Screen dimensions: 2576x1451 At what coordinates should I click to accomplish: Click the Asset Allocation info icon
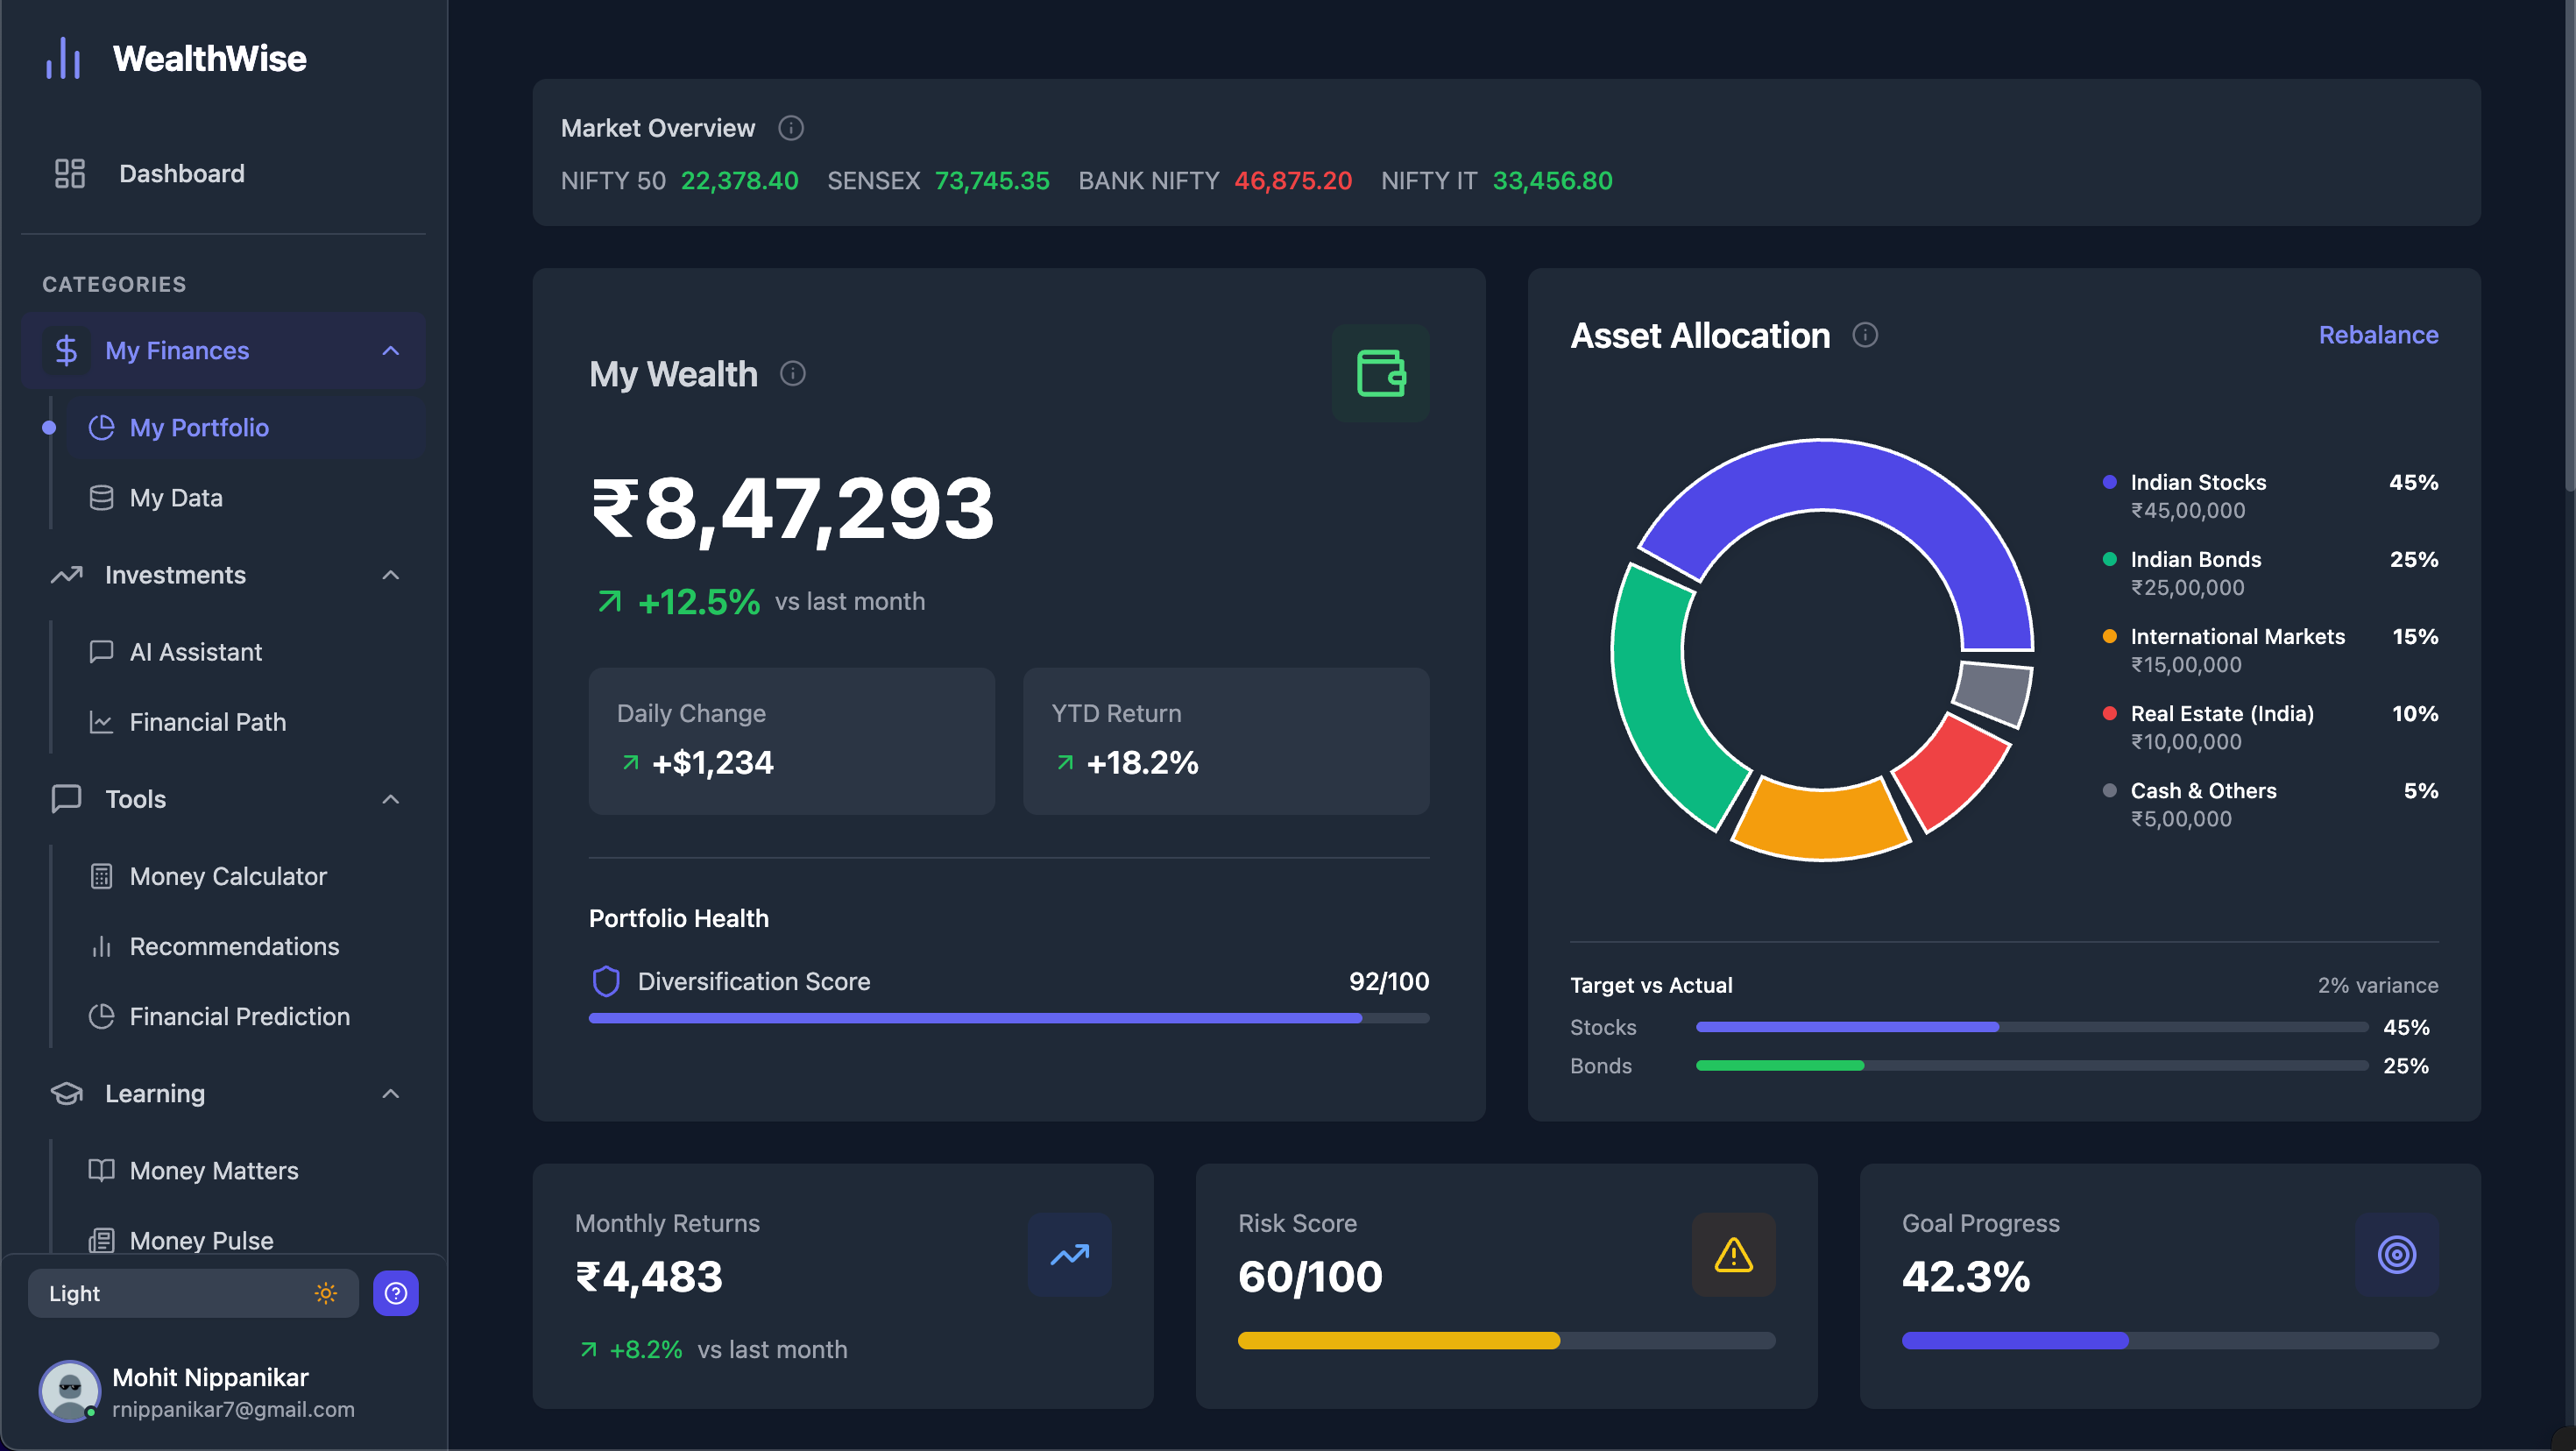point(1864,335)
